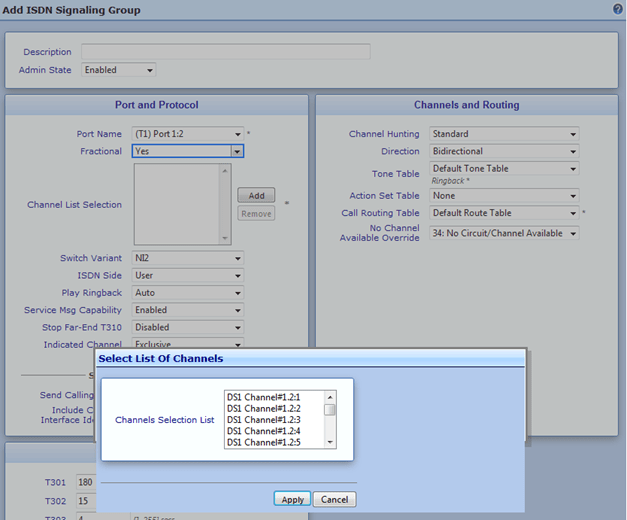Open the Switch Variant dropdown
627x520 pixels.
[188, 258]
